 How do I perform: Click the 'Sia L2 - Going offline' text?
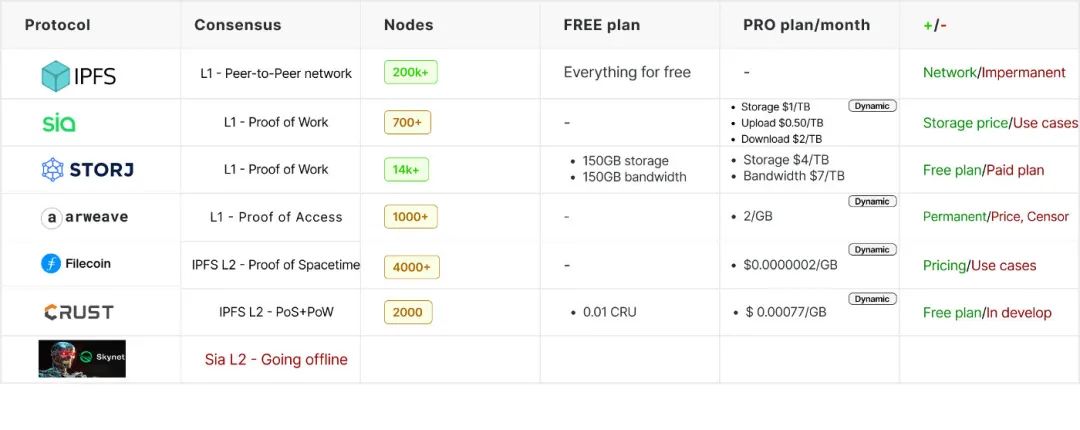point(276,360)
